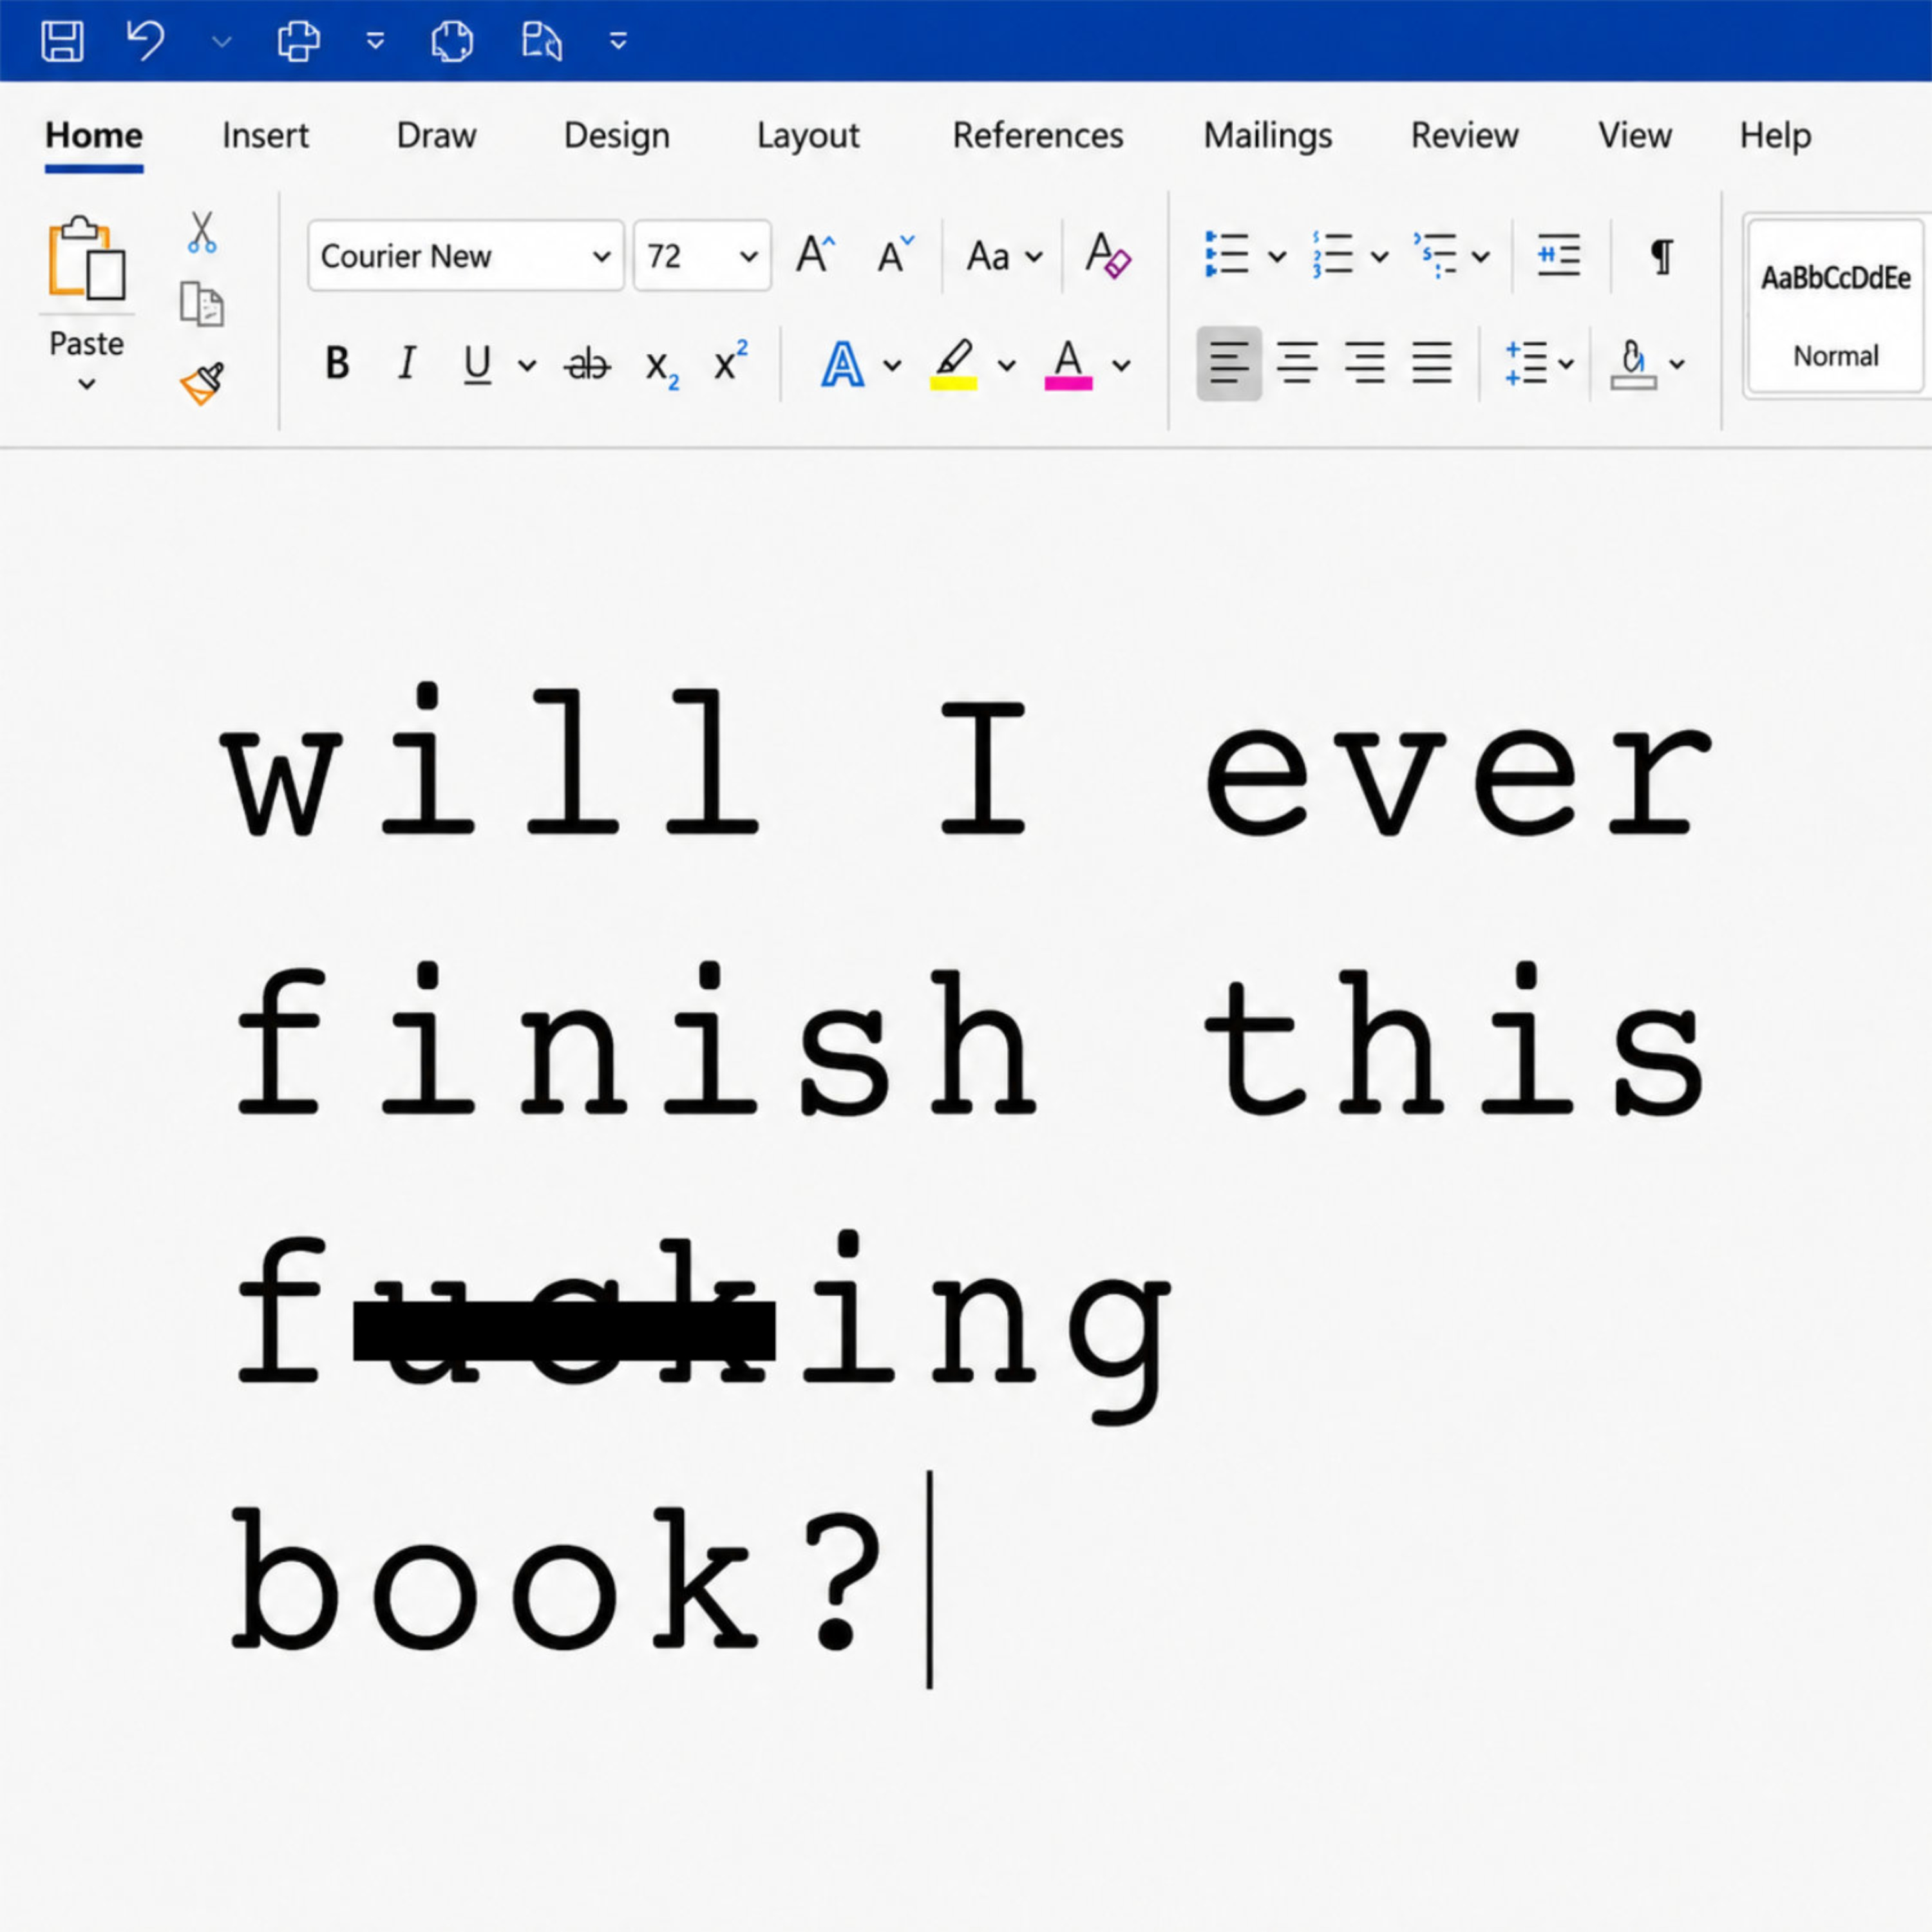Open the font color options arrow

click(x=1122, y=366)
